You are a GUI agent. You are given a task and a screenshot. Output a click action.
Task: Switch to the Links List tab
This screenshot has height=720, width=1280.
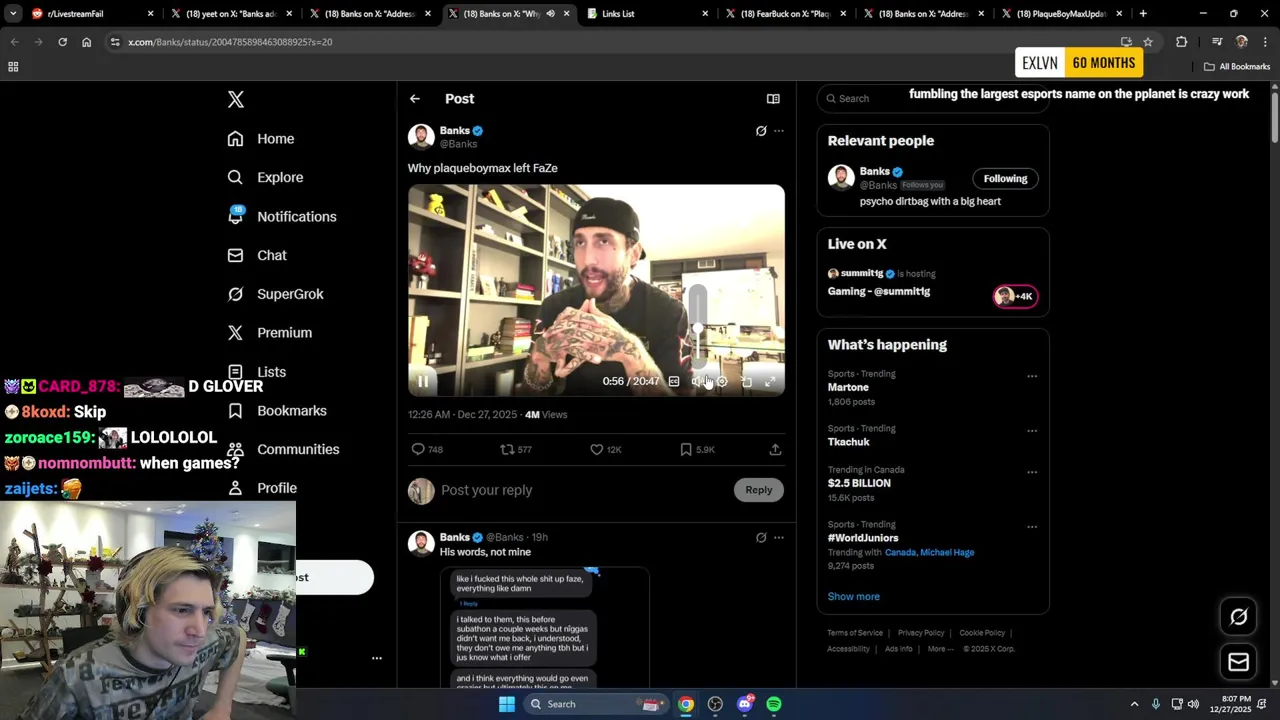click(x=645, y=14)
